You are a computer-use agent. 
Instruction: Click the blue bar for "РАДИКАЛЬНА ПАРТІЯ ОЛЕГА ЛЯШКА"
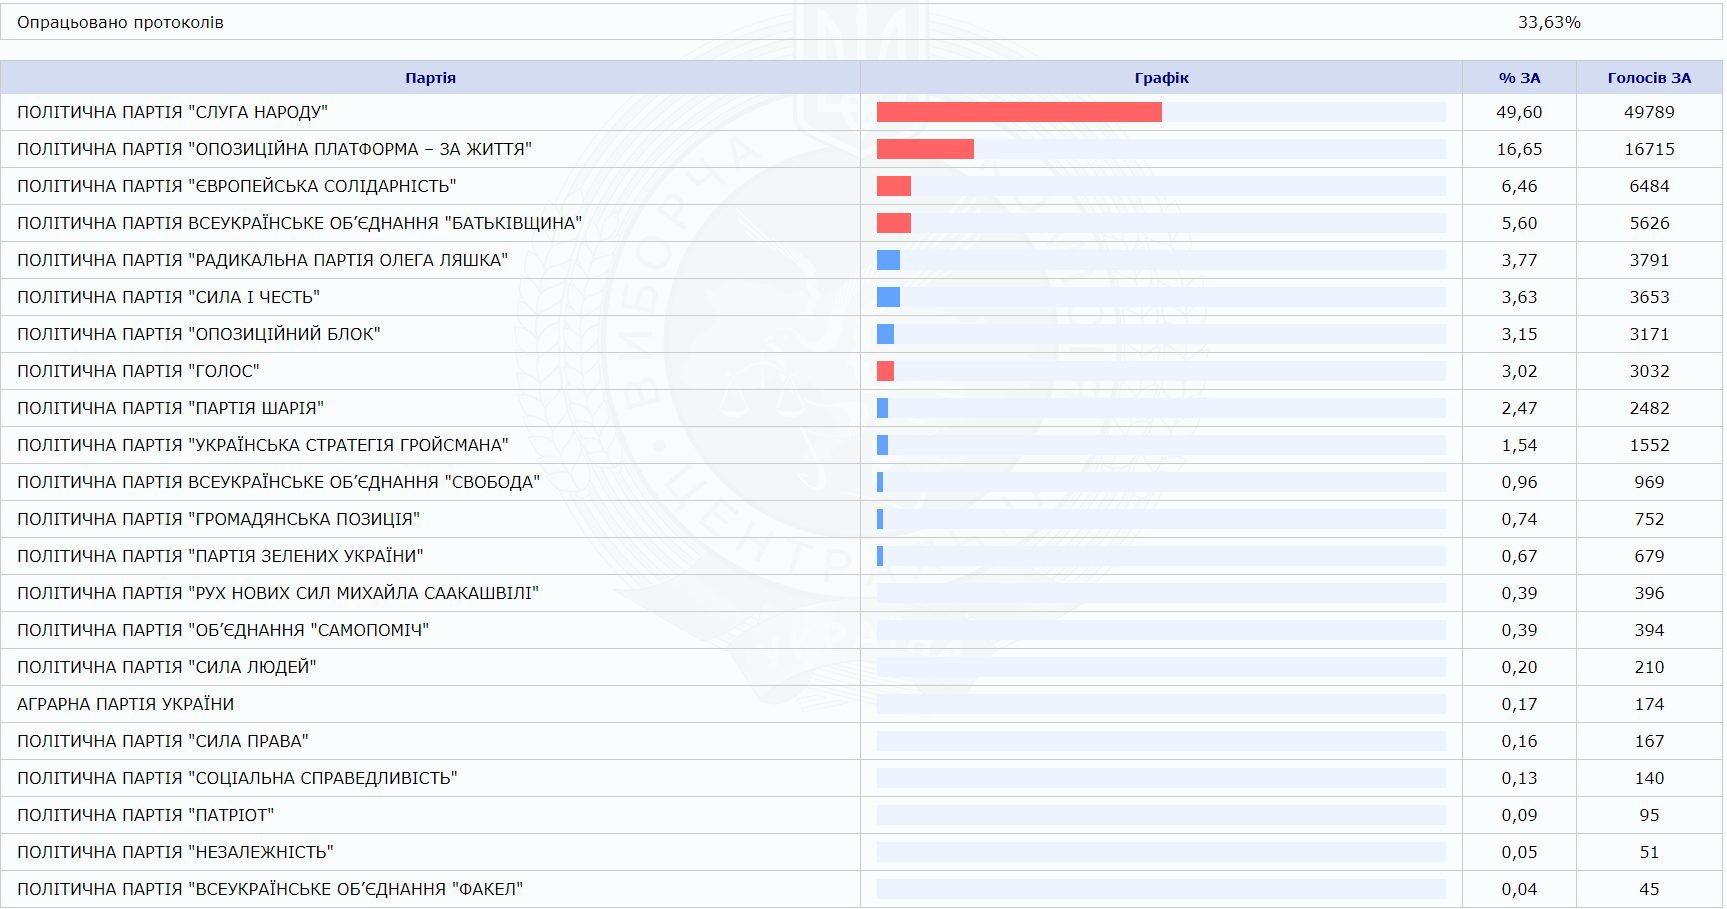click(888, 260)
